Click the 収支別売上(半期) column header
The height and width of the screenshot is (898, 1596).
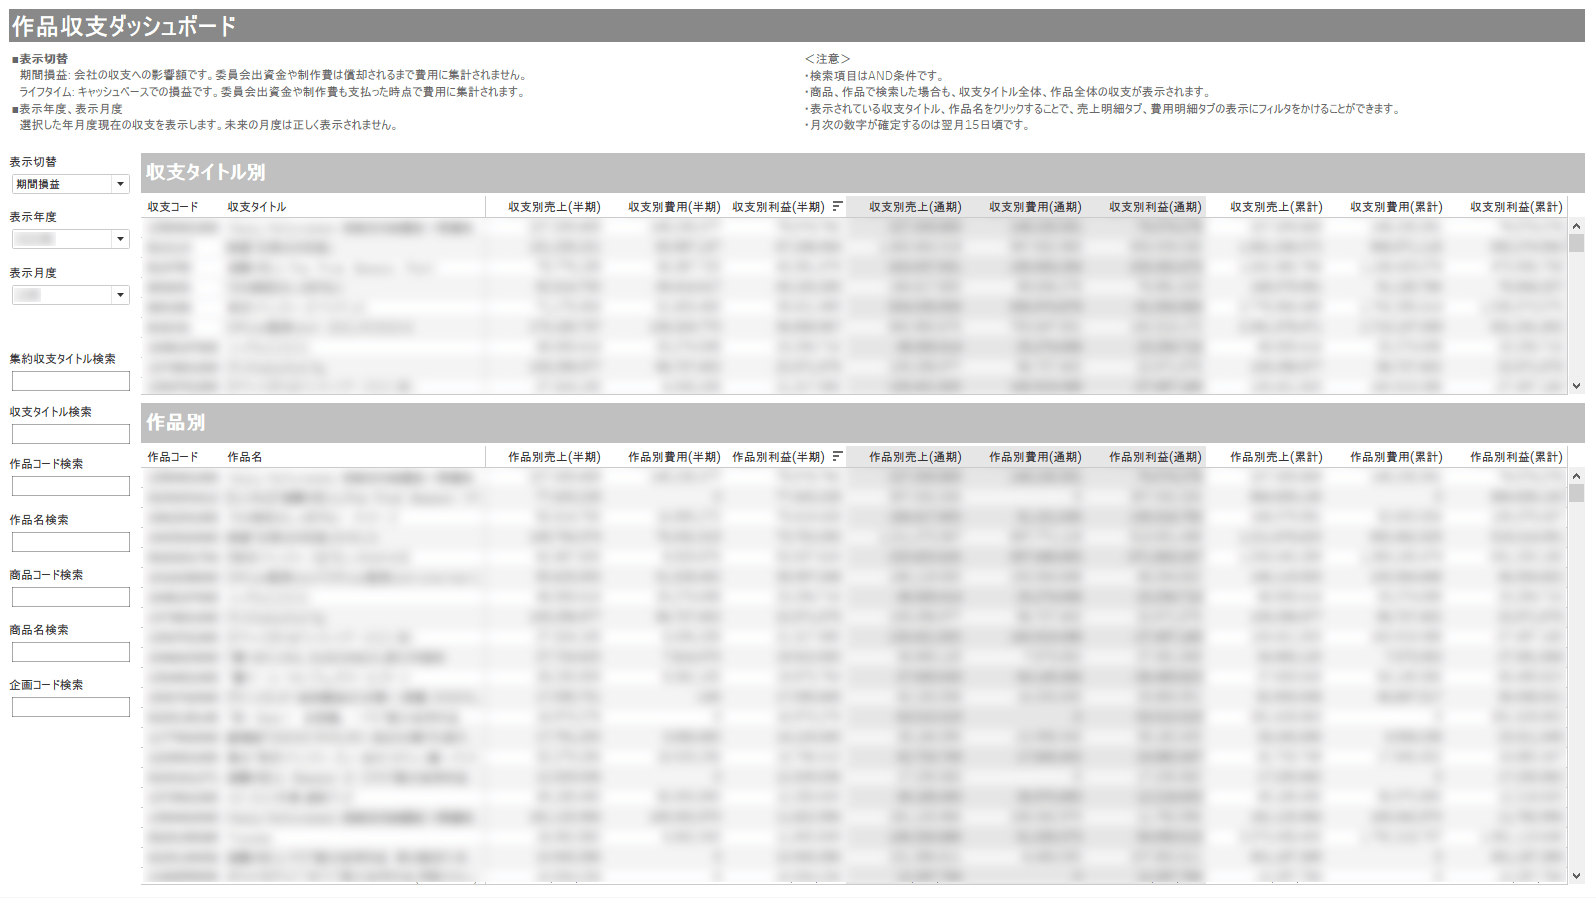554,207
